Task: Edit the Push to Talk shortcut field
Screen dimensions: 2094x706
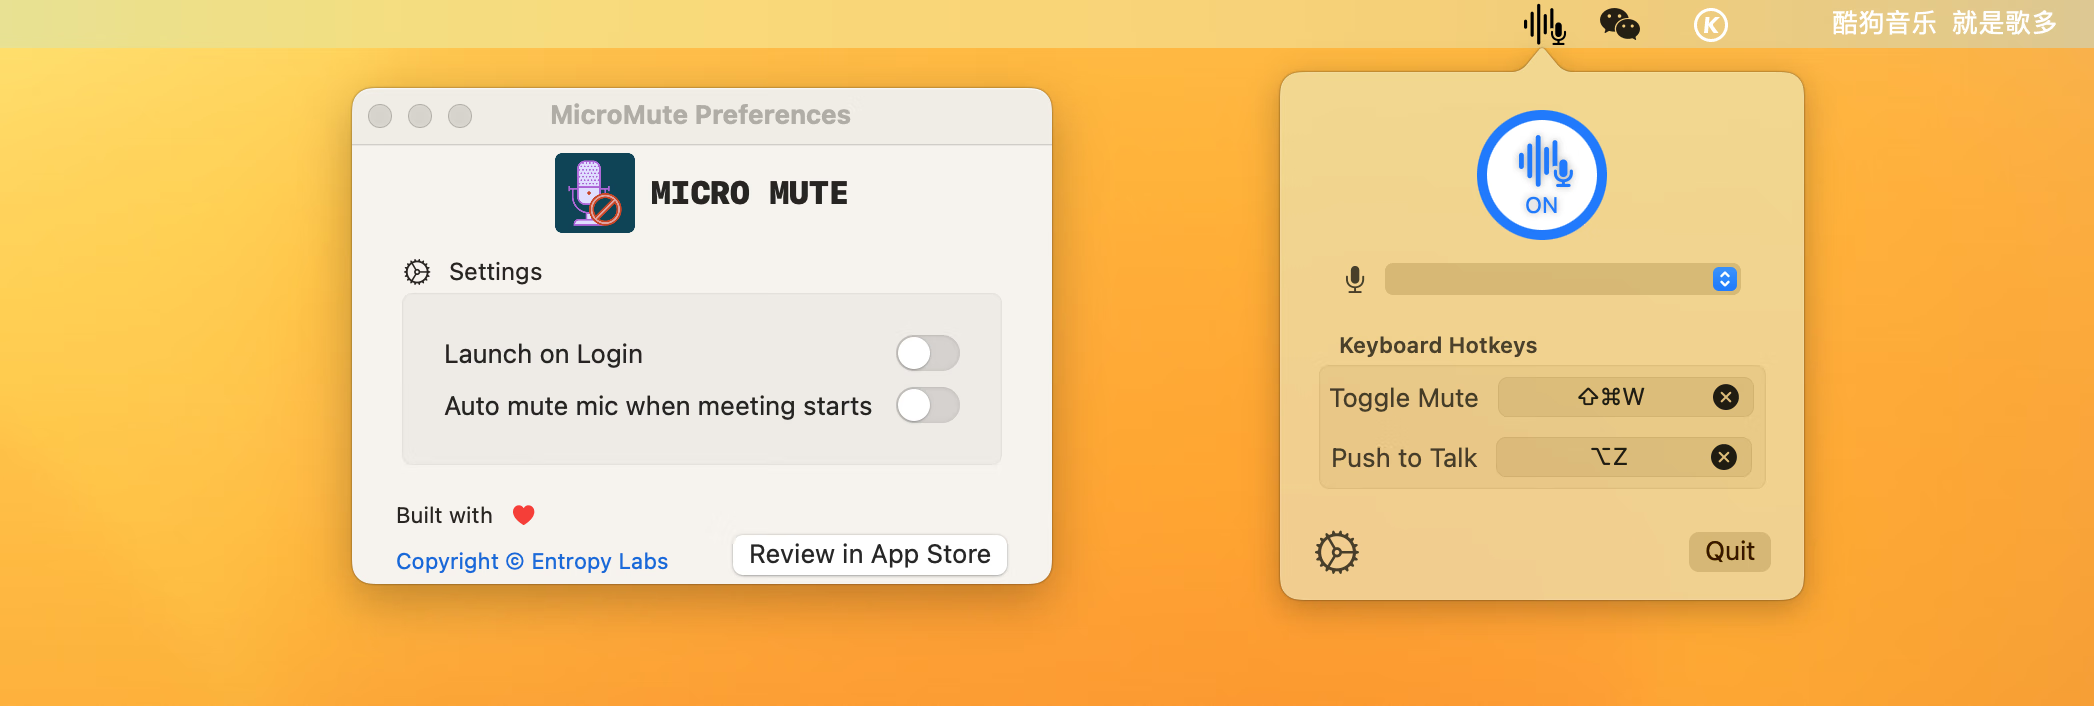Action: click(1606, 457)
